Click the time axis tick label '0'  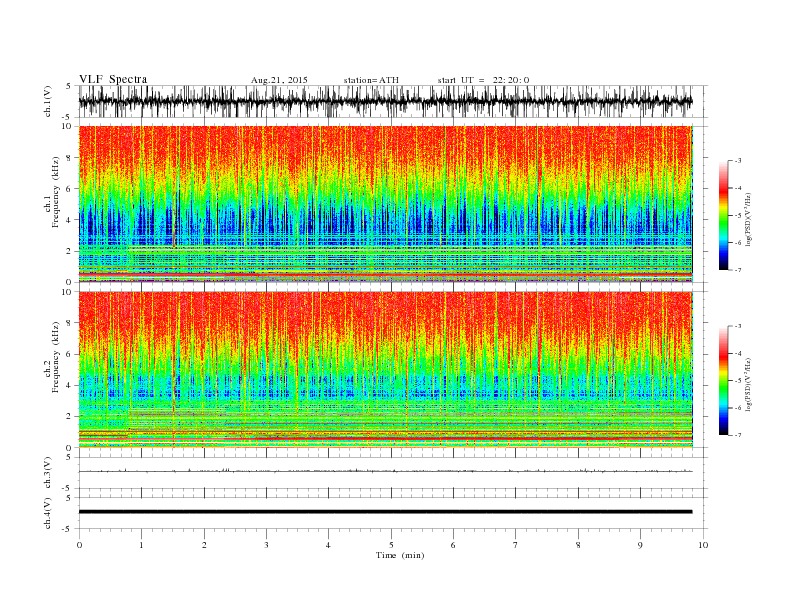(79, 545)
